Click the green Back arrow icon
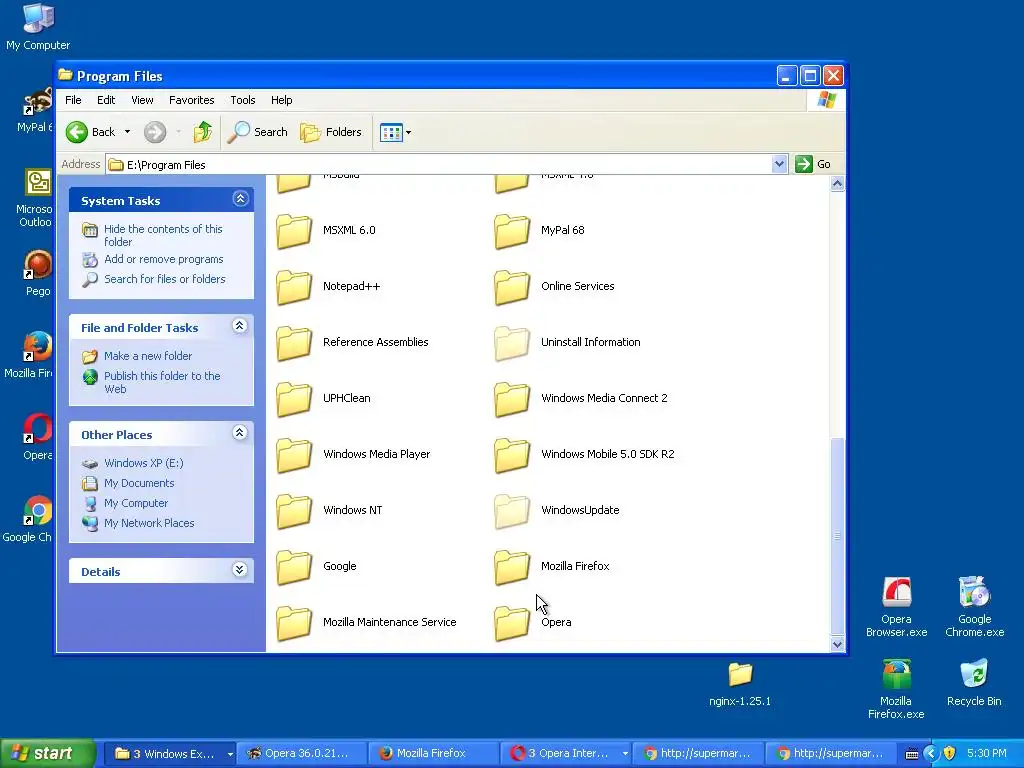 [x=77, y=132]
